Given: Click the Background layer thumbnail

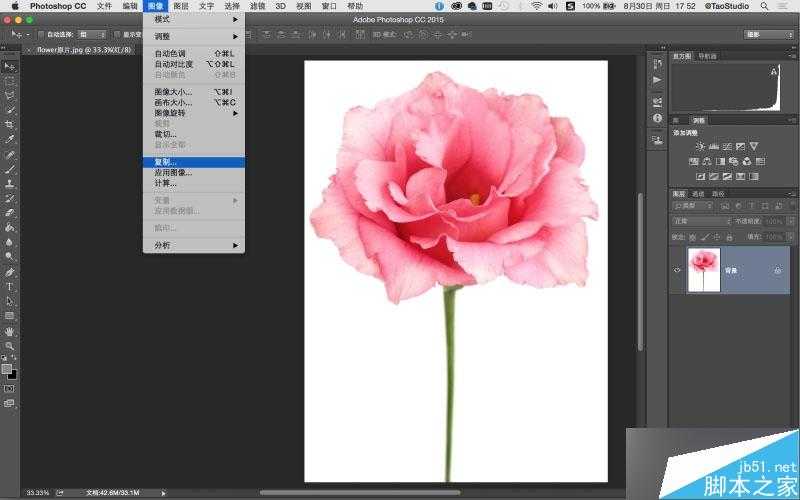Looking at the screenshot, I should click(x=704, y=271).
